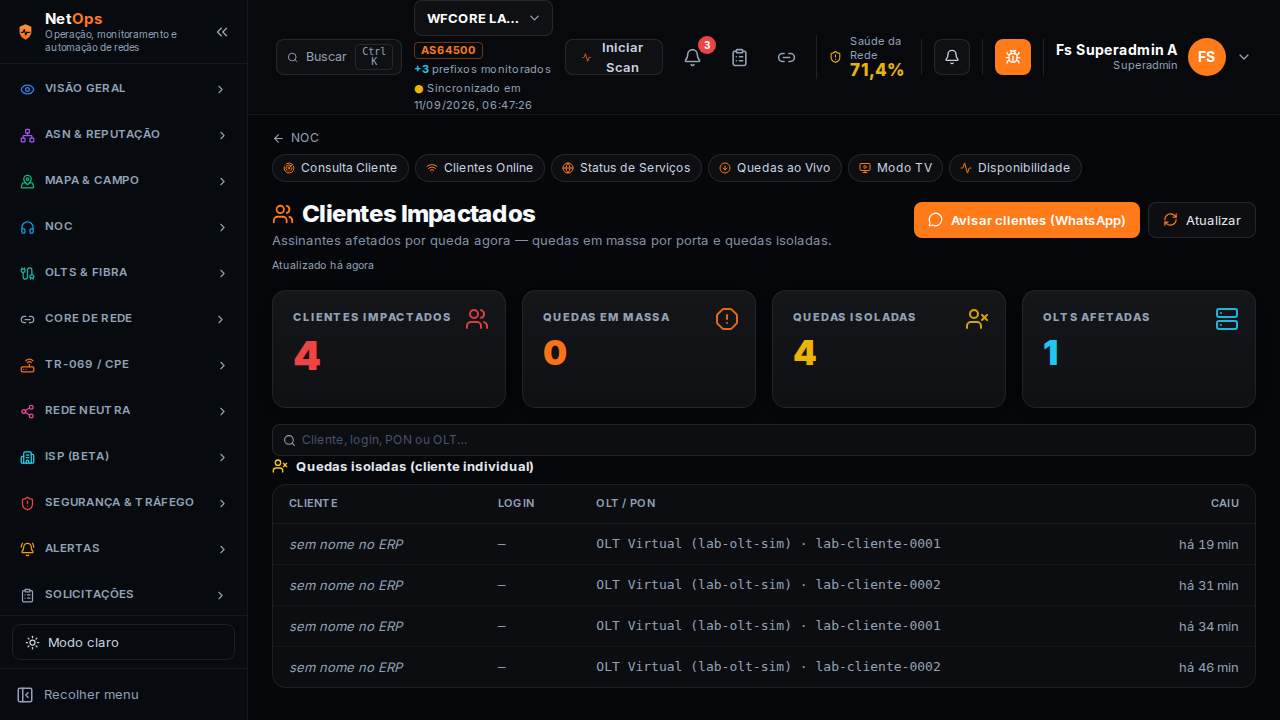Click the back arrow next to NOC
The width and height of the screenshot is (1280, 720).
[x=278, y=138]
